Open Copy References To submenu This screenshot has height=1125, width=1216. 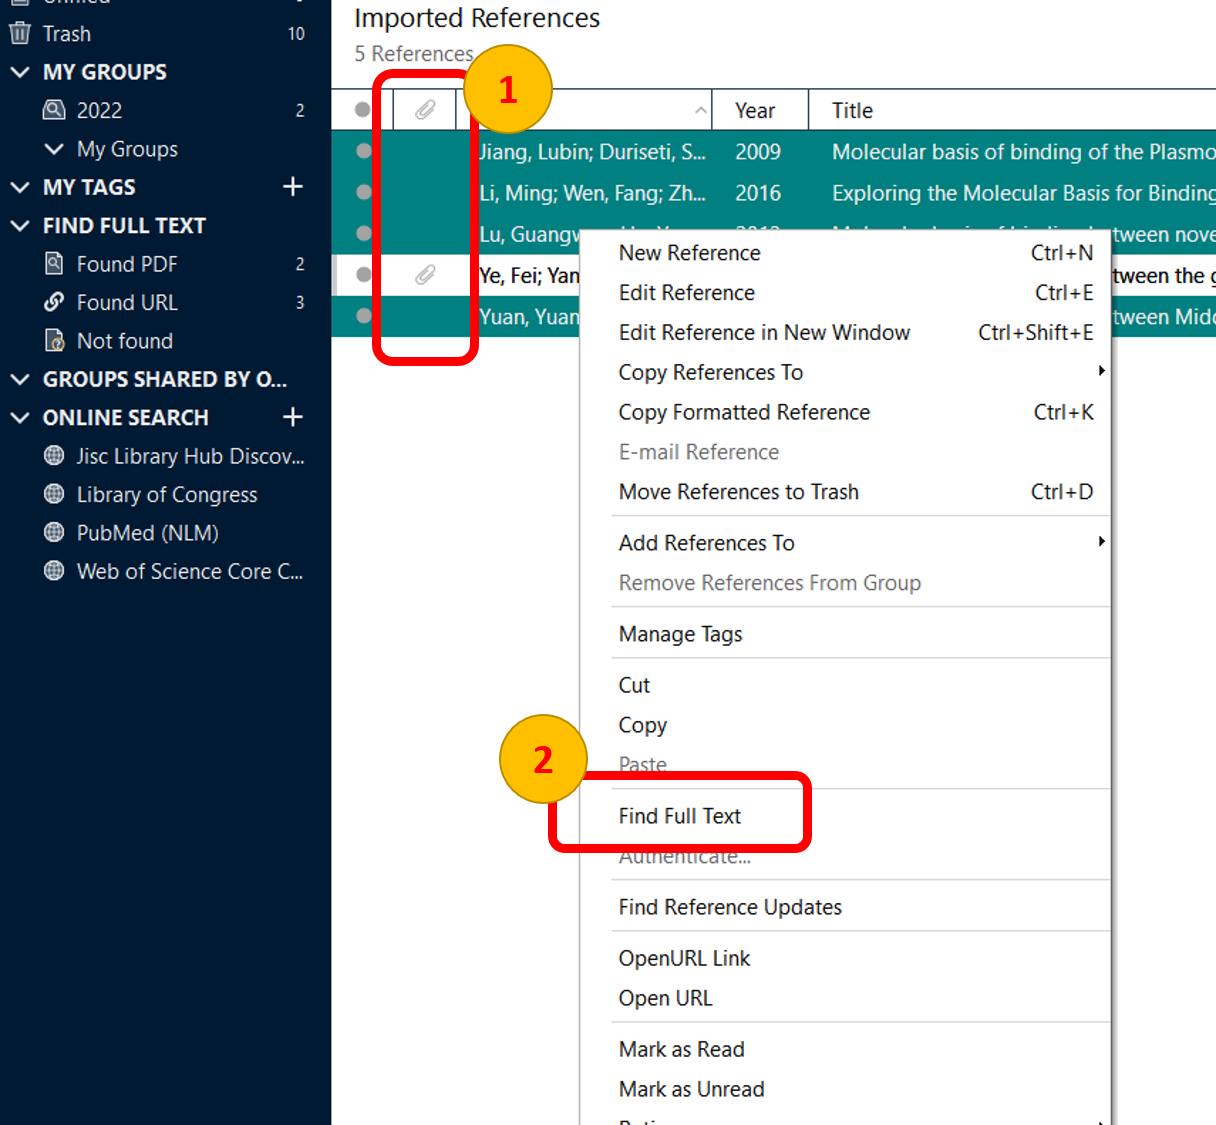pyautogui.click(x=861, y=372)
